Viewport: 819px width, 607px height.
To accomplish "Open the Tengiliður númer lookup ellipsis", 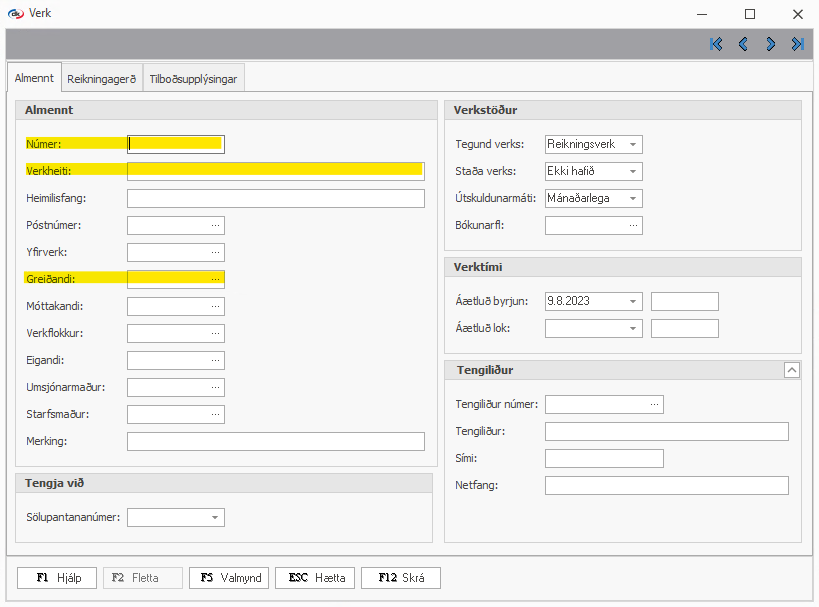I will coord(653,404).
